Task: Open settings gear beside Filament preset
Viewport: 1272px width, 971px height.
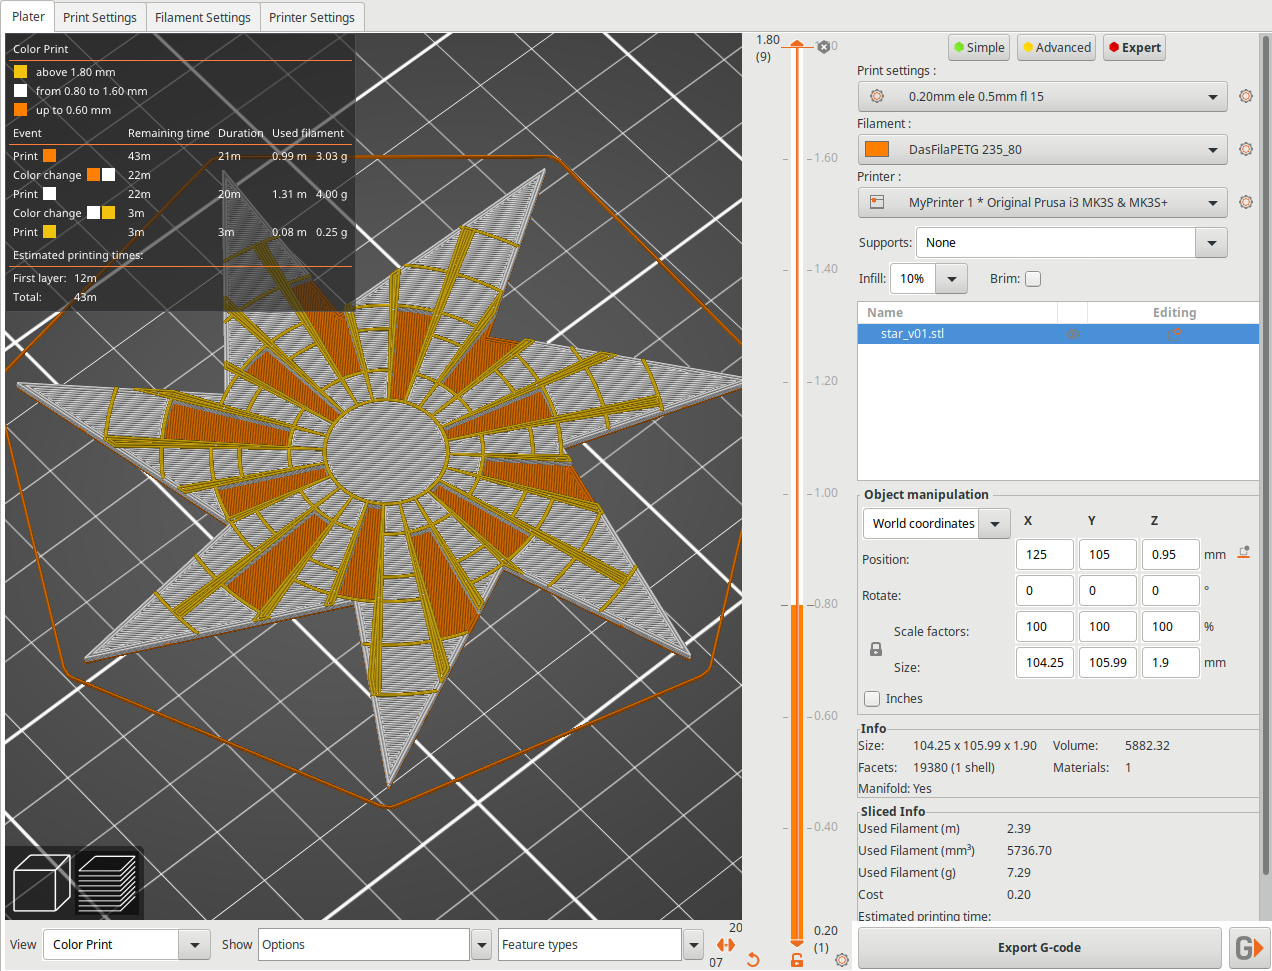Action: point(1245,149)
